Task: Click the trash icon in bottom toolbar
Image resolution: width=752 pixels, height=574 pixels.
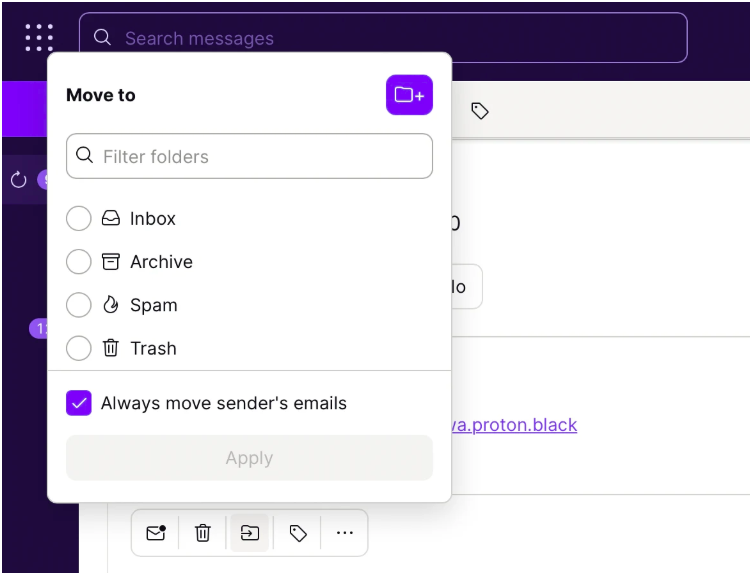Action: (x=203, y=533)
